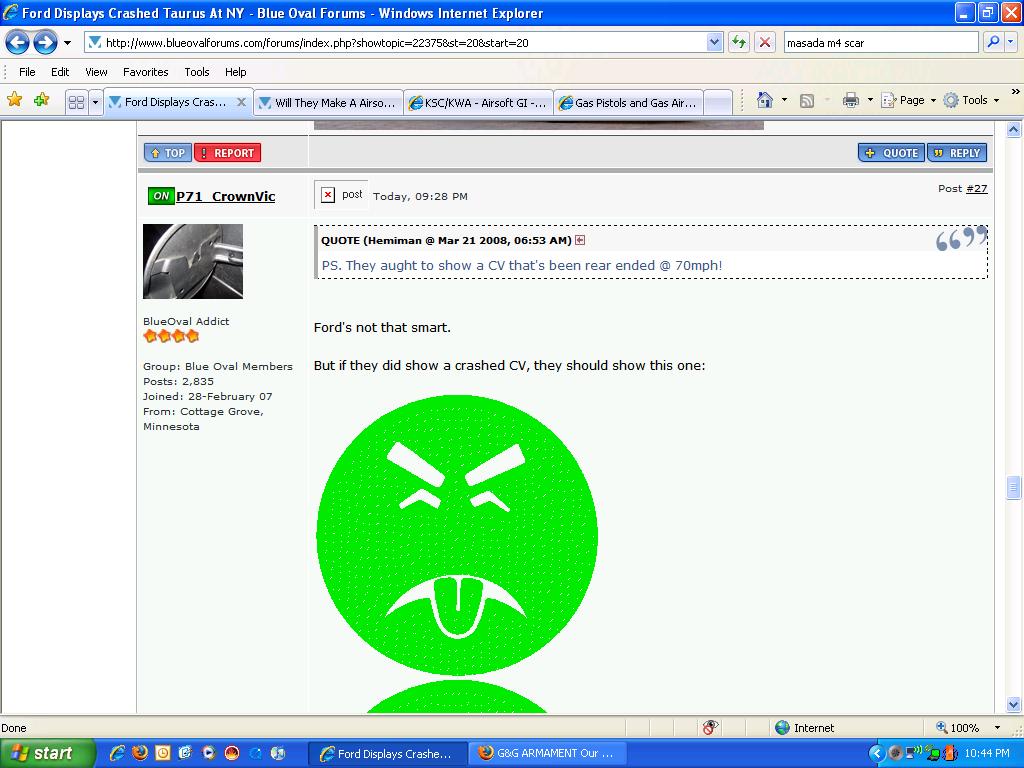Click the Add to Favorites icon
Screen dimensions: 1024x768
(41, 100)
